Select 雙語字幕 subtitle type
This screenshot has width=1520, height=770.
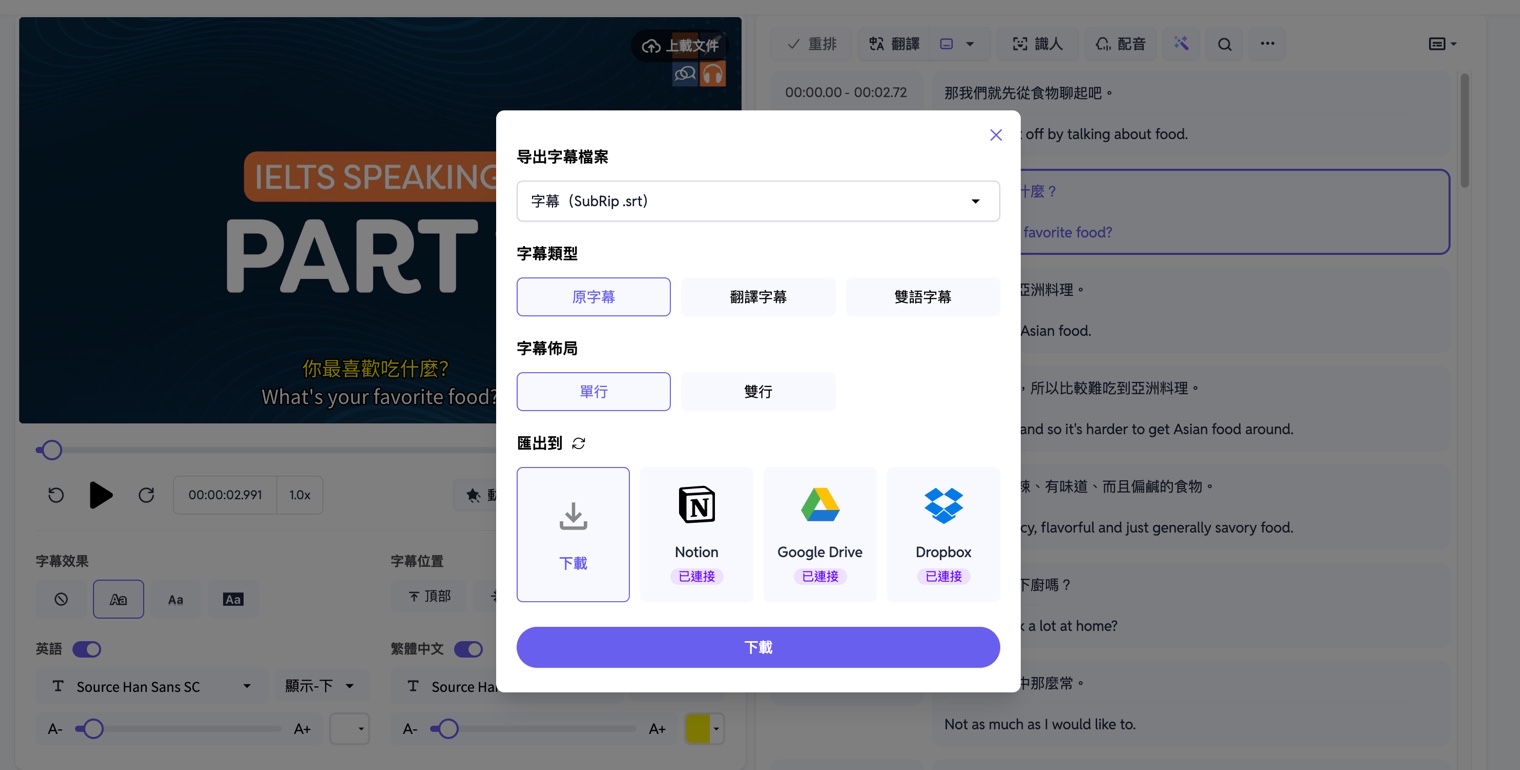[x=922, y=297]
